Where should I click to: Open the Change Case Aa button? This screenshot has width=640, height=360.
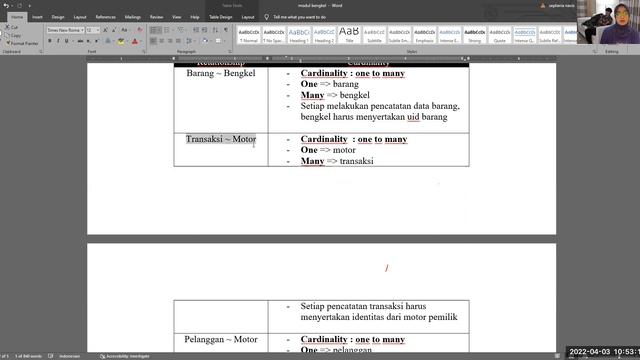124,30
